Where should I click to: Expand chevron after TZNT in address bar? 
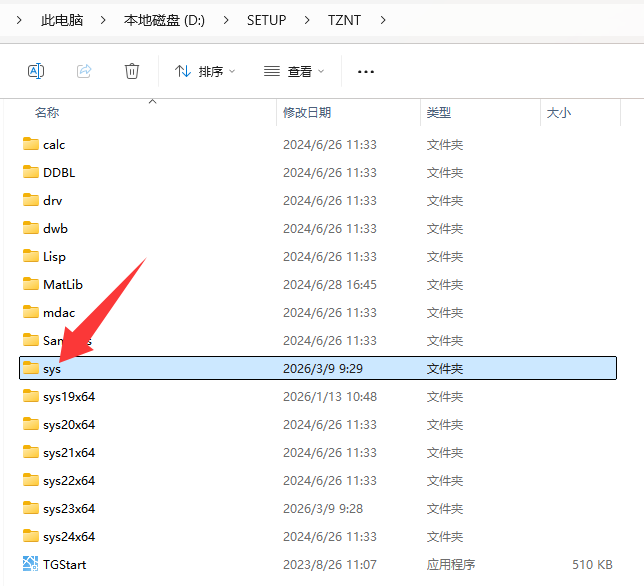[x=383, y=20]
